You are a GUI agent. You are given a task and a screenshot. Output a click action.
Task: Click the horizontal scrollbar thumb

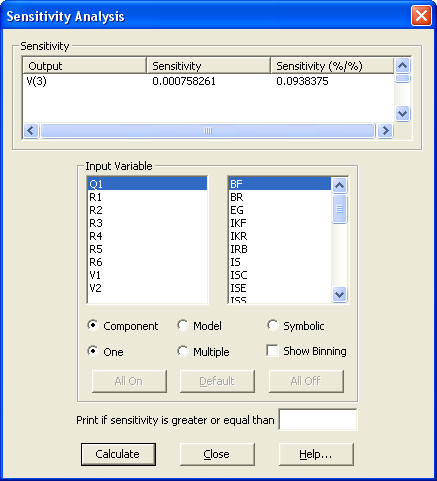coord(208,130)
